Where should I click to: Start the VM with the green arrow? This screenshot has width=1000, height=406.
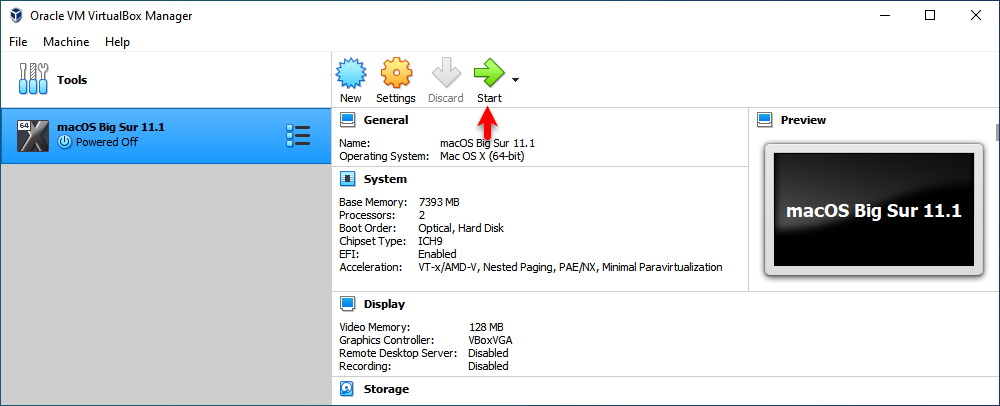(489, 73)
